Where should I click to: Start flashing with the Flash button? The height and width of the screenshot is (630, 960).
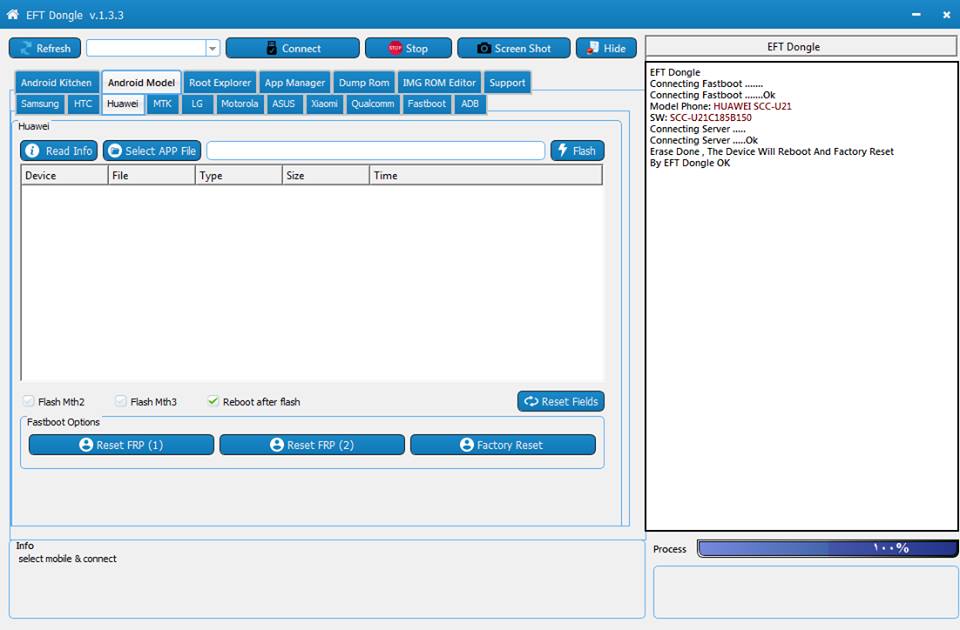[x=577, y=151]
